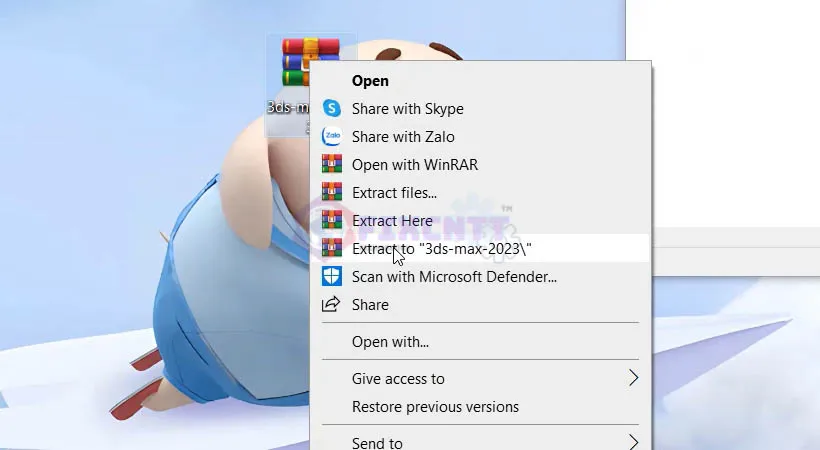
Task: Click the blue Zalo logo icon
Action: pos(331,137)
